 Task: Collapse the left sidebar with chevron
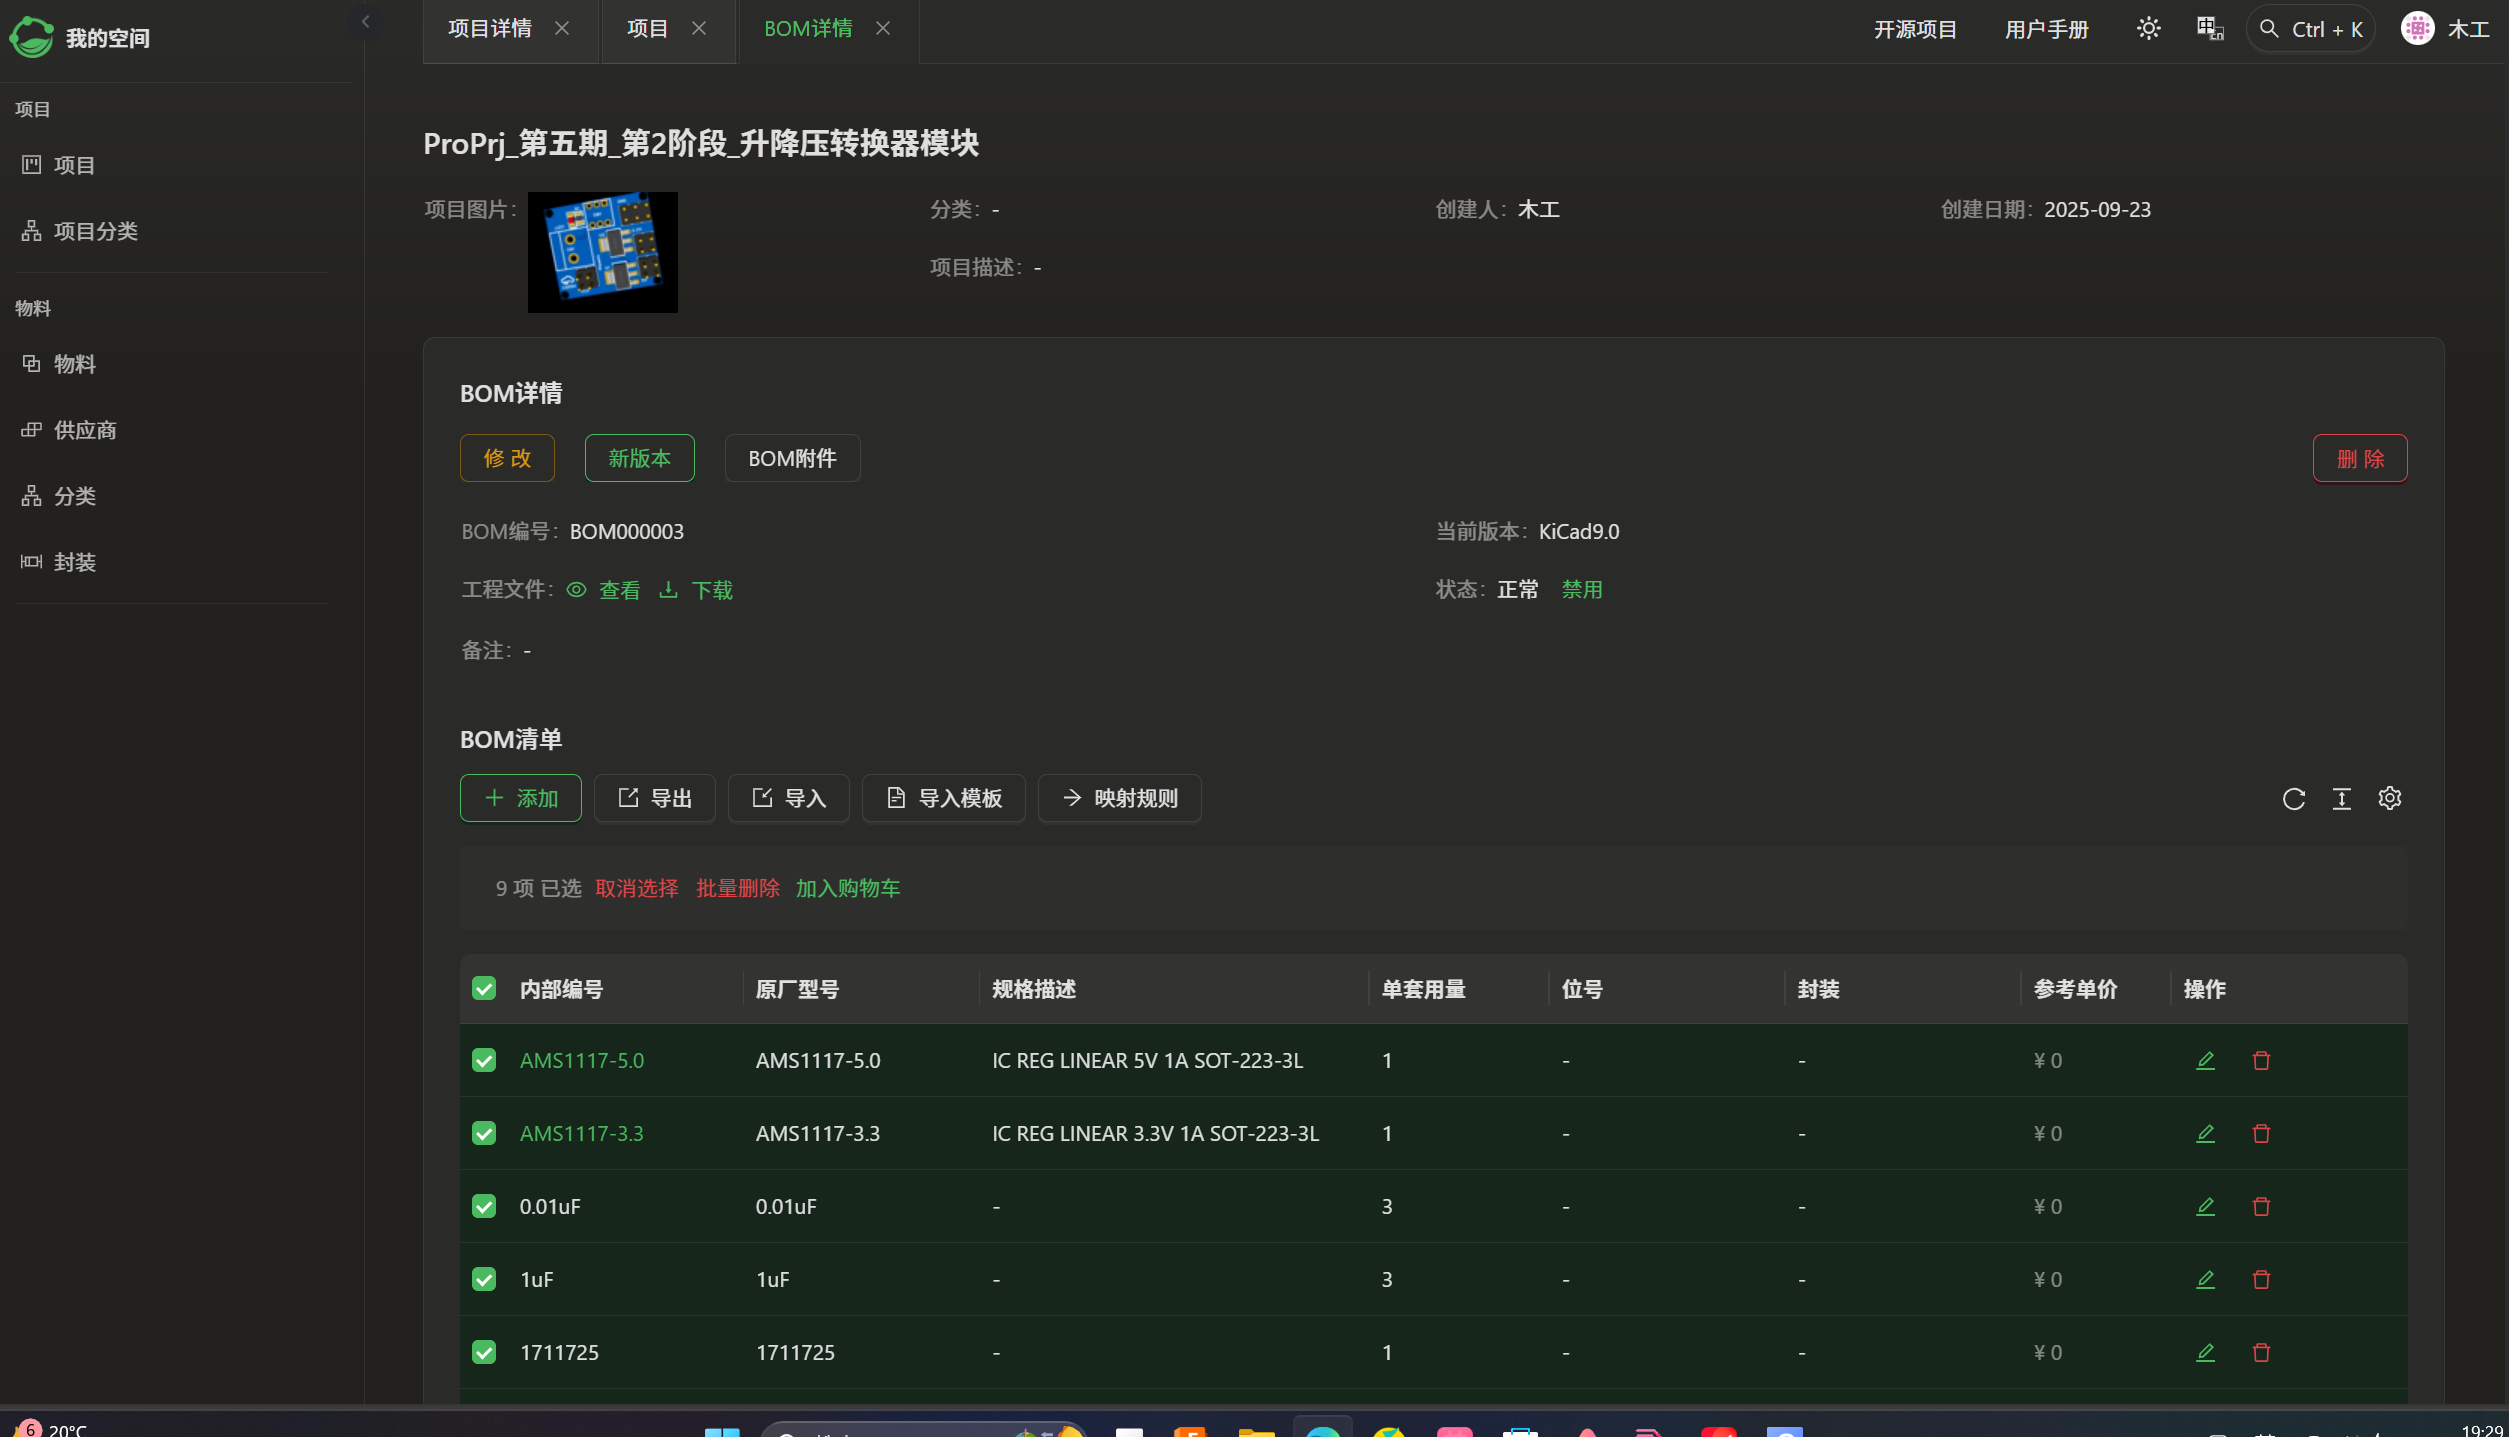pyautogui.click(x=365, y=22)
